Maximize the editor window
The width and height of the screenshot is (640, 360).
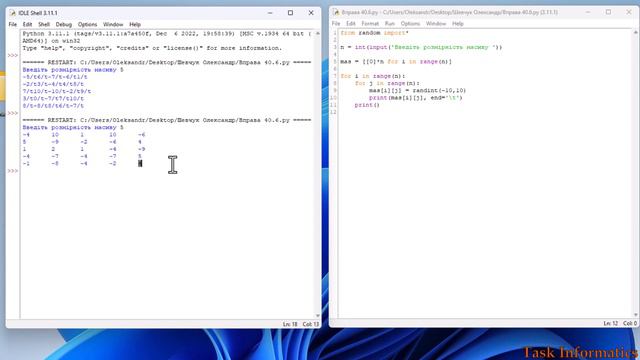[608, 12]
